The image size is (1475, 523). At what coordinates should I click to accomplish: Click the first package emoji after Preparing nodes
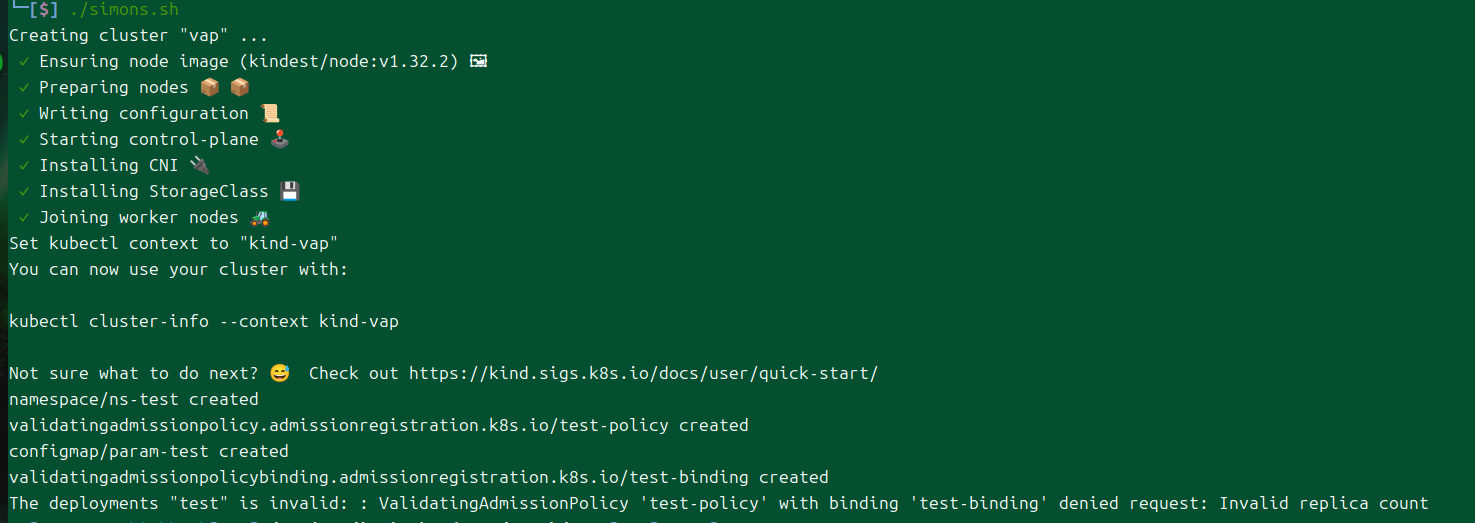point(209,87)
